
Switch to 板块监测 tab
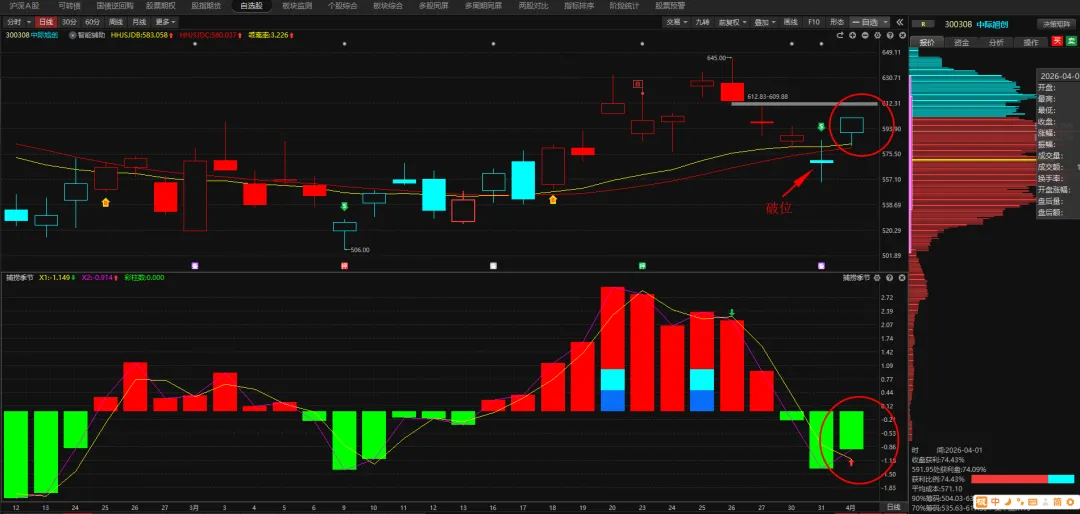coord(297,6)
